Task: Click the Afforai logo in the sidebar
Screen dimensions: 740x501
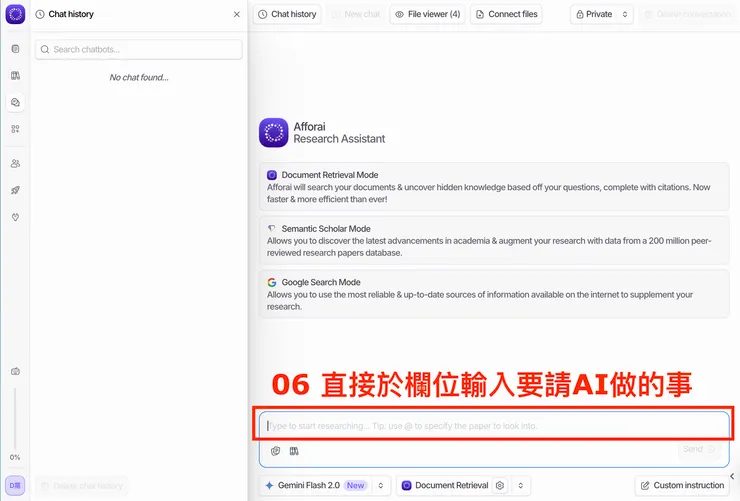Action: (x=15, y=14)
